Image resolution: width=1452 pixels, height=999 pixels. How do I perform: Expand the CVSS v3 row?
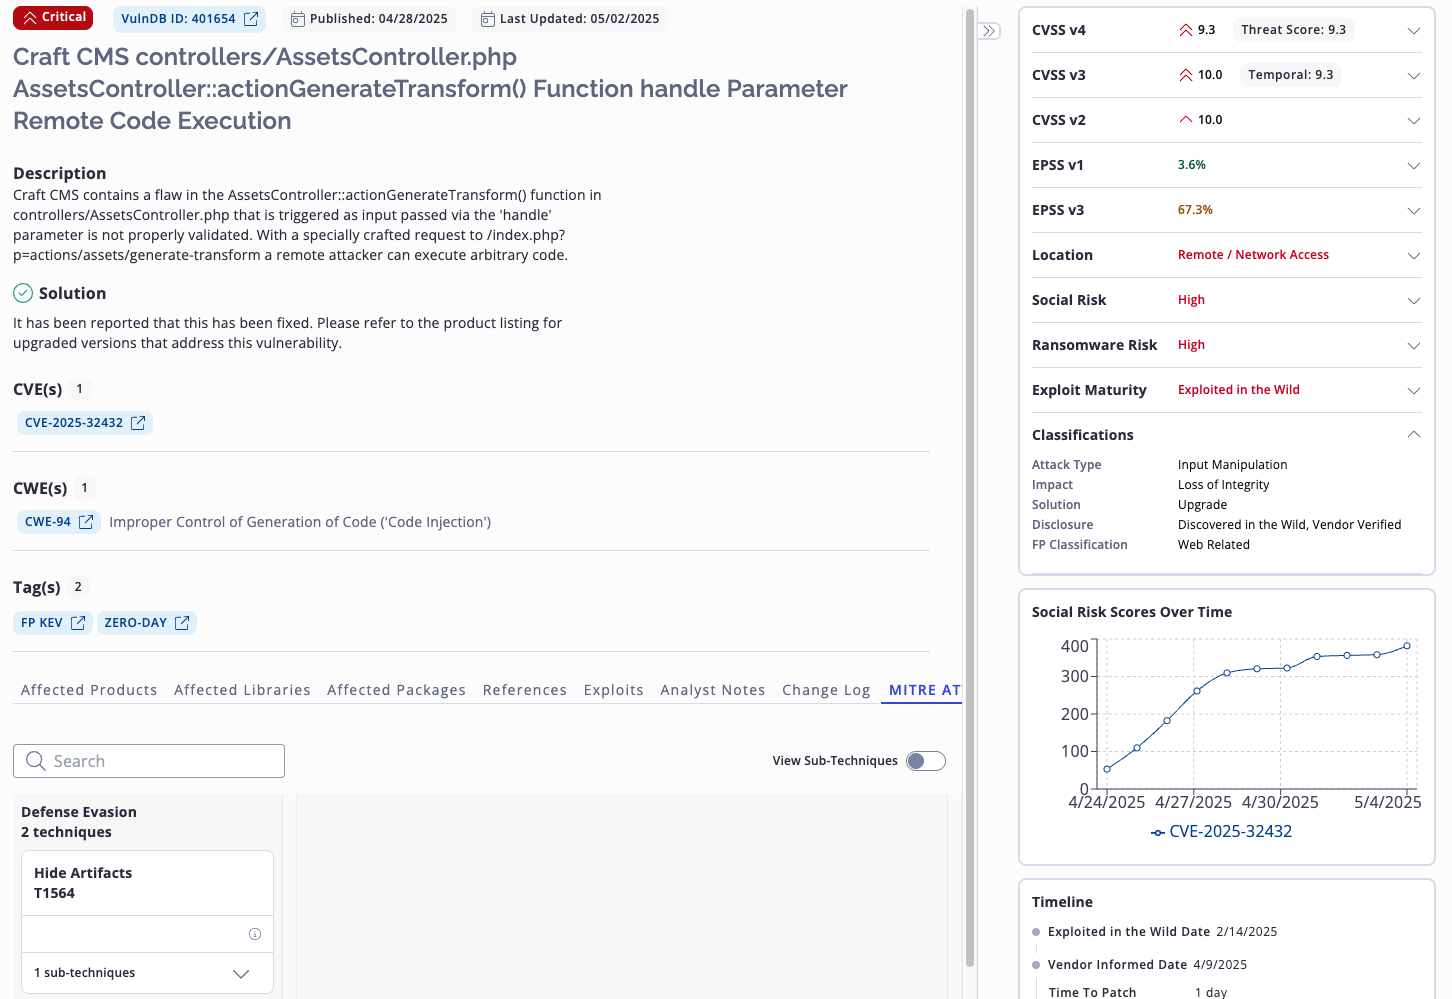pos(1414,76)
